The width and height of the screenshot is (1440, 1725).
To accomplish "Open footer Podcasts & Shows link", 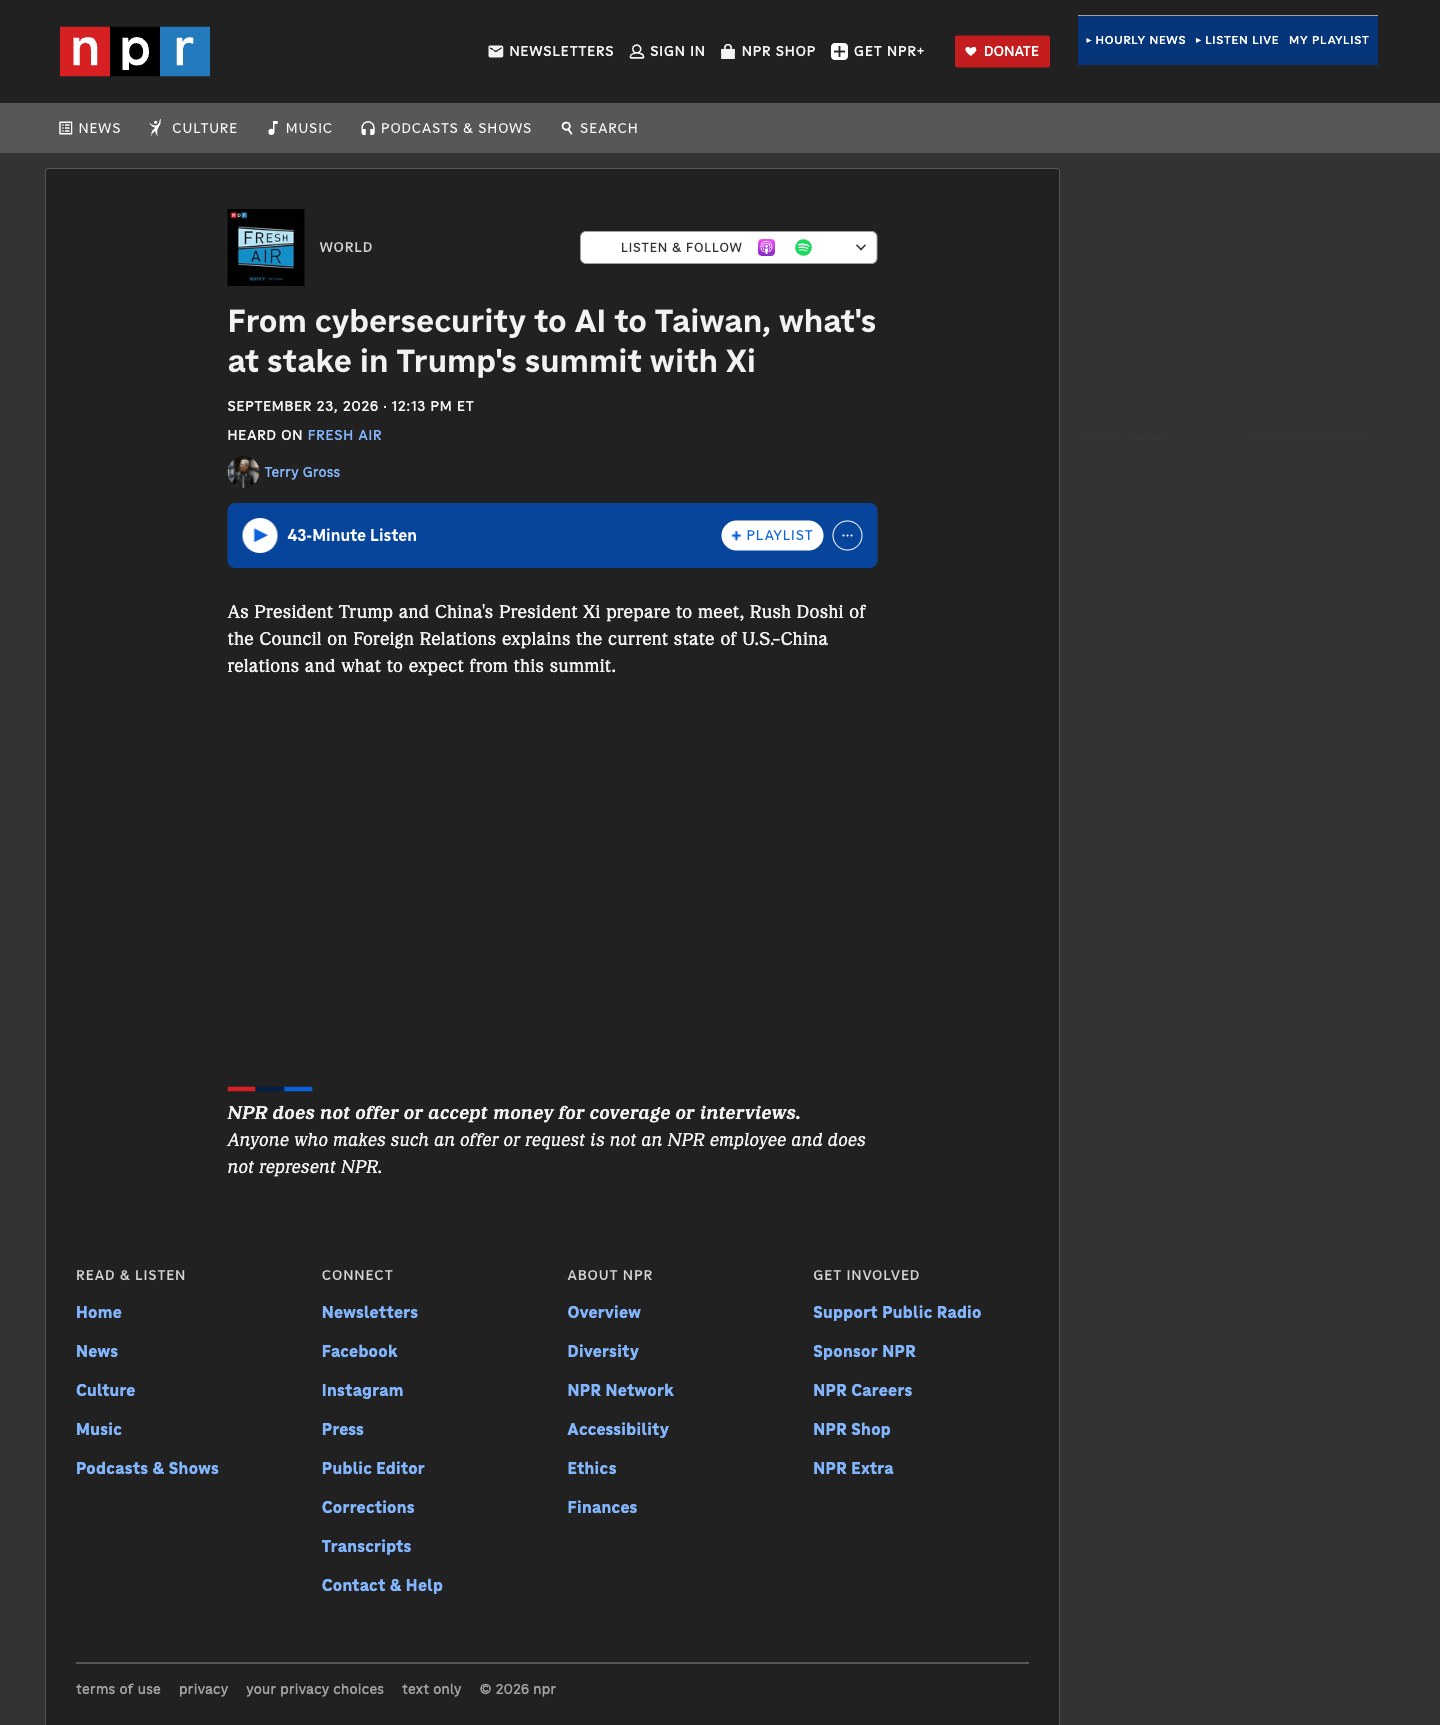I will tap(147, 1468).
